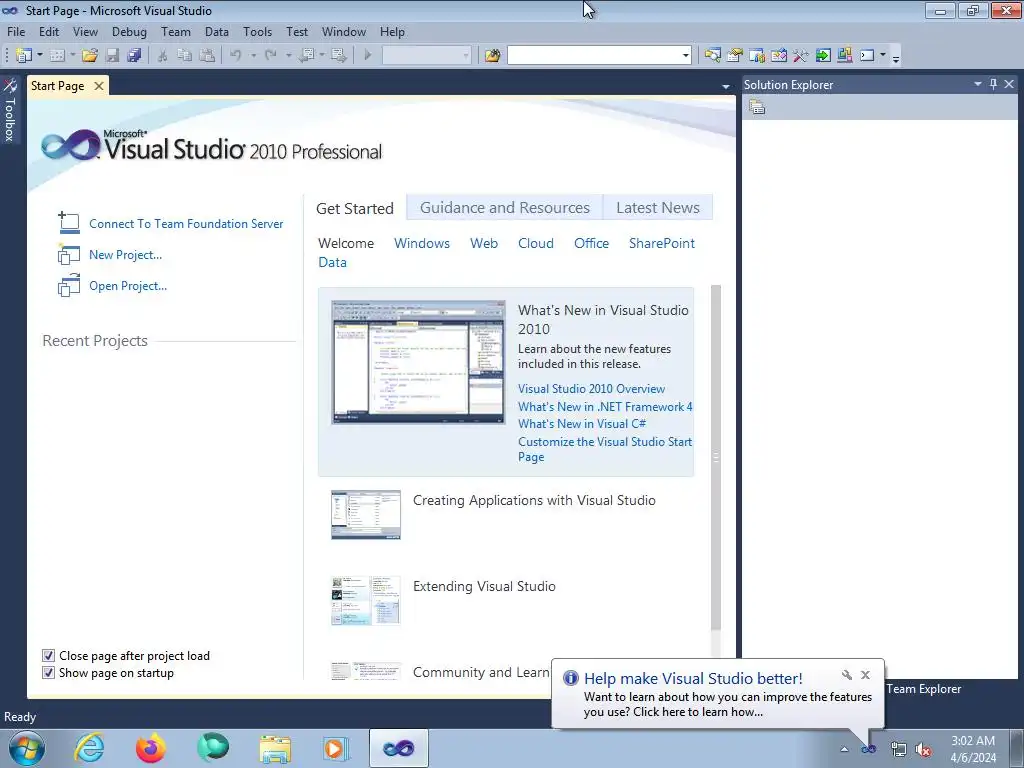Click inside the Find combo box field

tap(594, 56)
